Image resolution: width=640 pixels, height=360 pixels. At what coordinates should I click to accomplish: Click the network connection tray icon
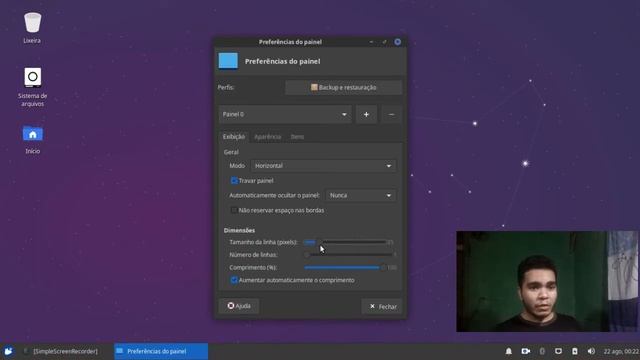tap(558, 351)
